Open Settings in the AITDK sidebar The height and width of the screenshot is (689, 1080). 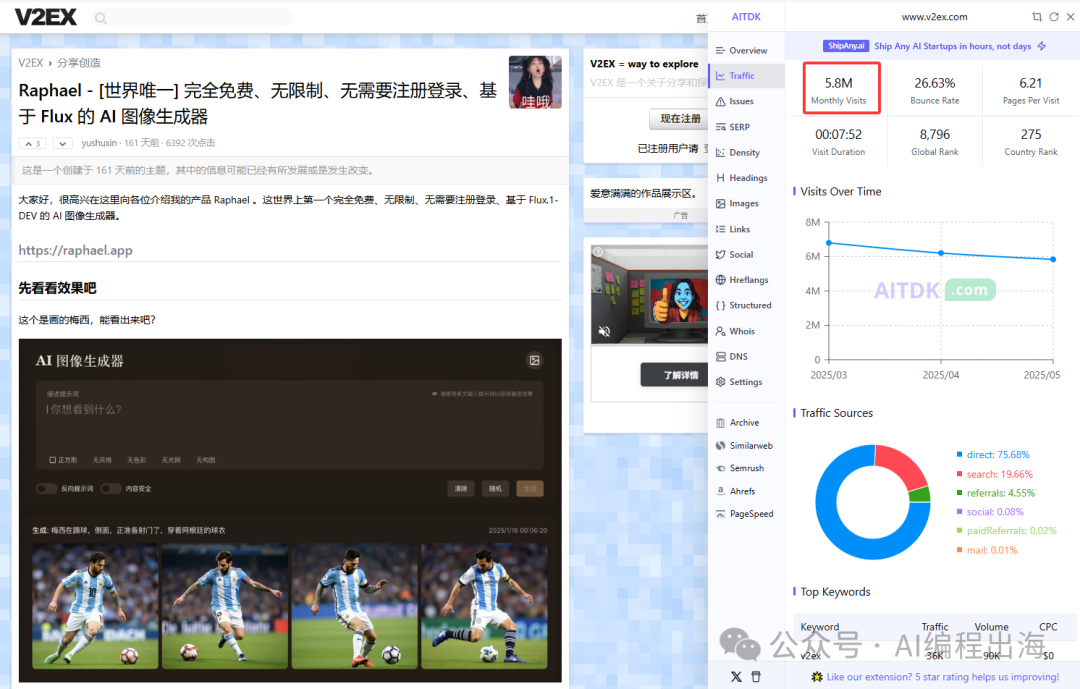coord(745,382)
